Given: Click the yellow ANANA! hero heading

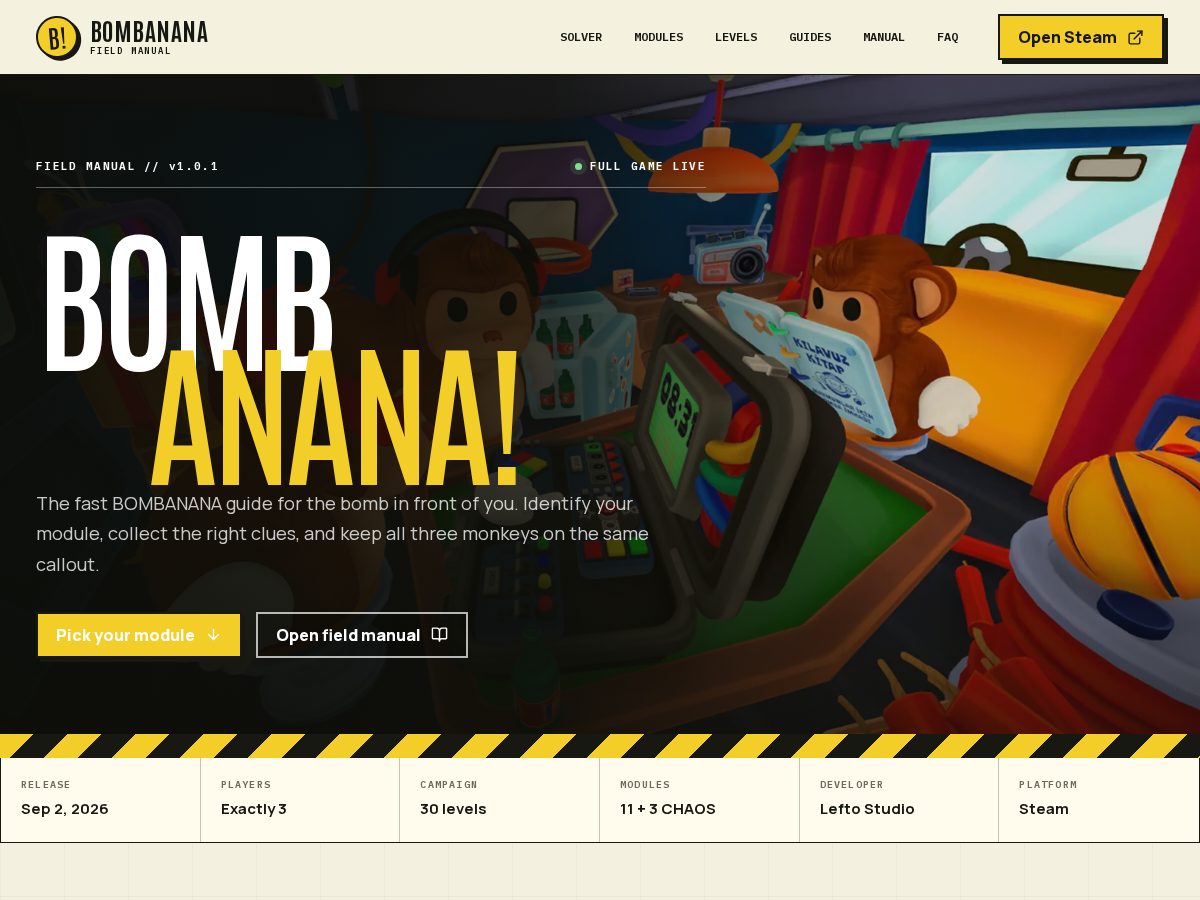Looking at the screenshot, I should point(336,418).
